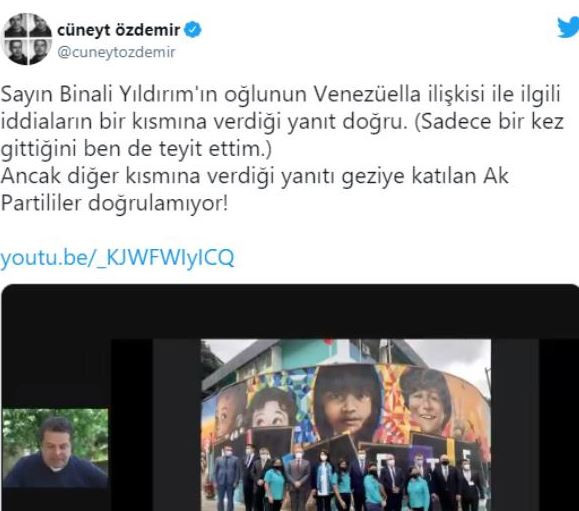Open the @cuneytozdemir handle link
The width and height of the screenshot is (579, 511).
click(116, 52)
